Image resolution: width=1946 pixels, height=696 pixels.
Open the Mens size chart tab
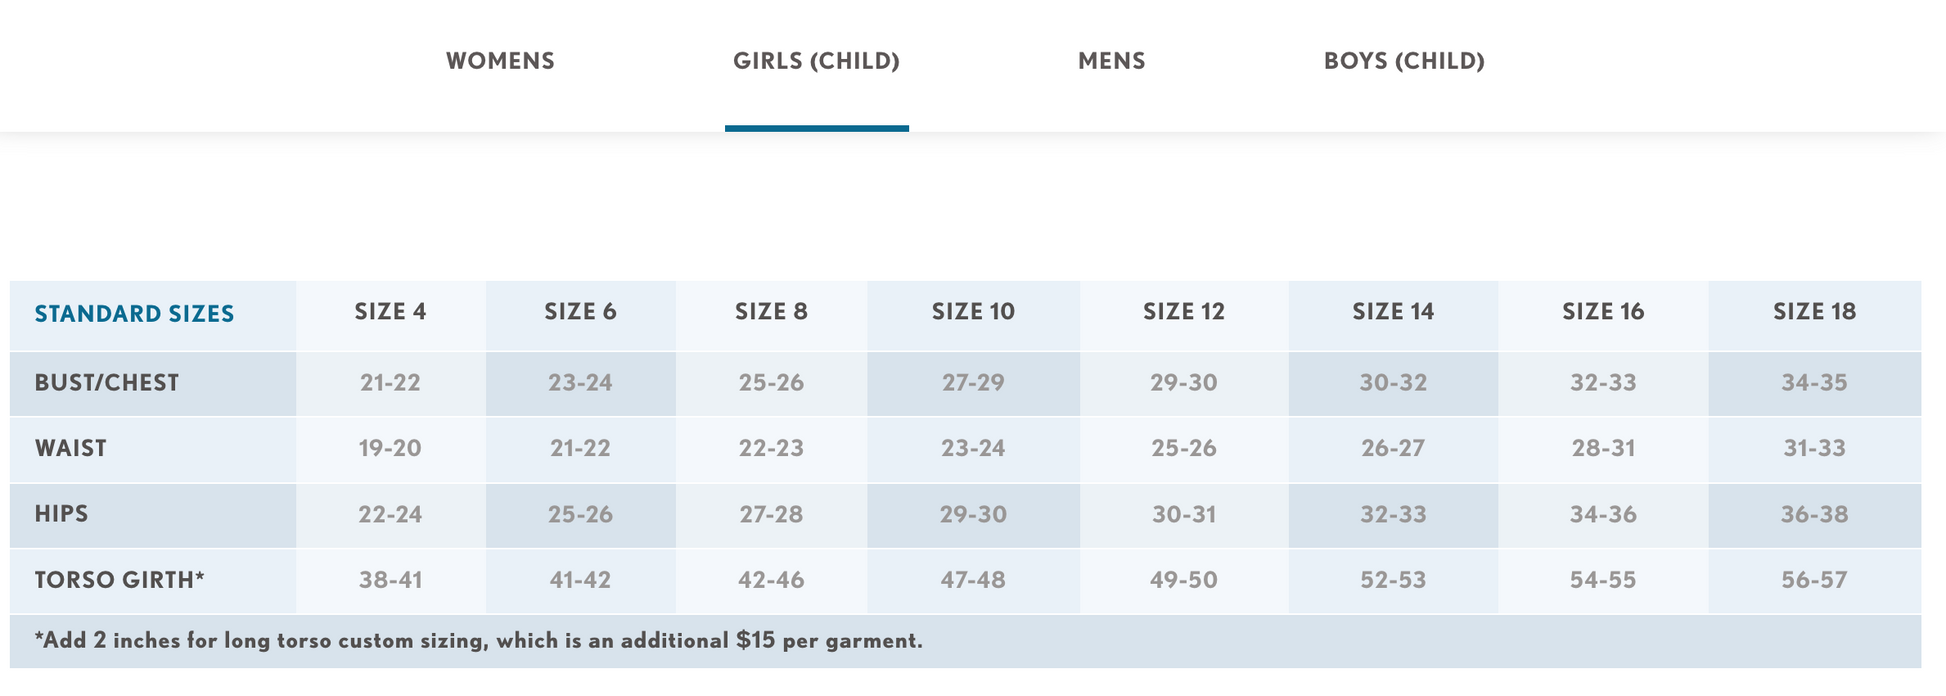click(x=1111, y=61)
